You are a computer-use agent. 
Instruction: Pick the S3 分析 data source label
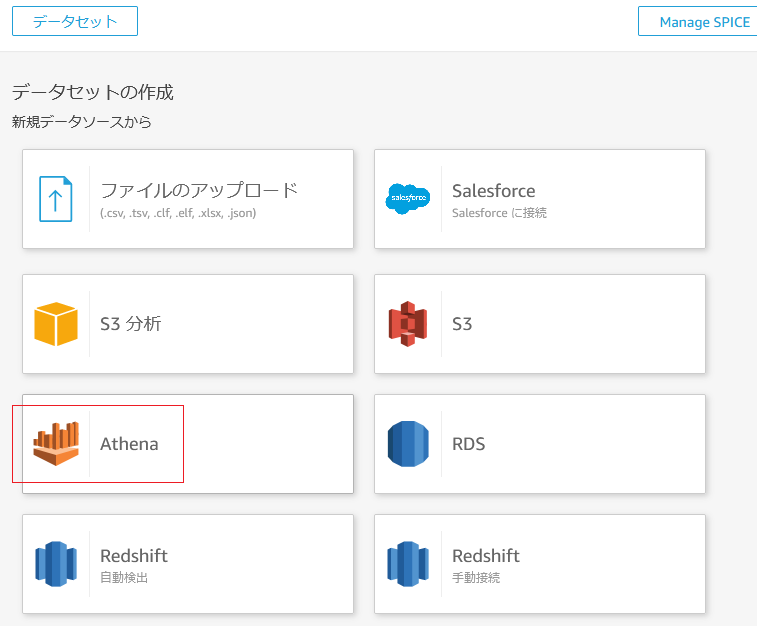click(131, 324)
